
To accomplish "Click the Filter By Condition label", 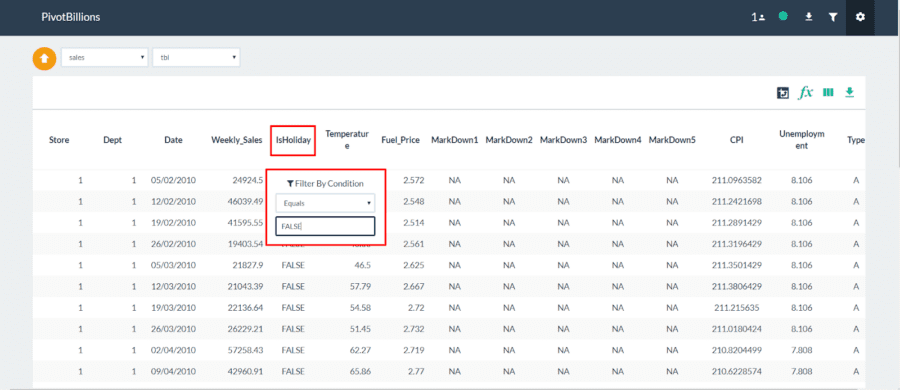I will pyautogui.click(x=325, y=184).
